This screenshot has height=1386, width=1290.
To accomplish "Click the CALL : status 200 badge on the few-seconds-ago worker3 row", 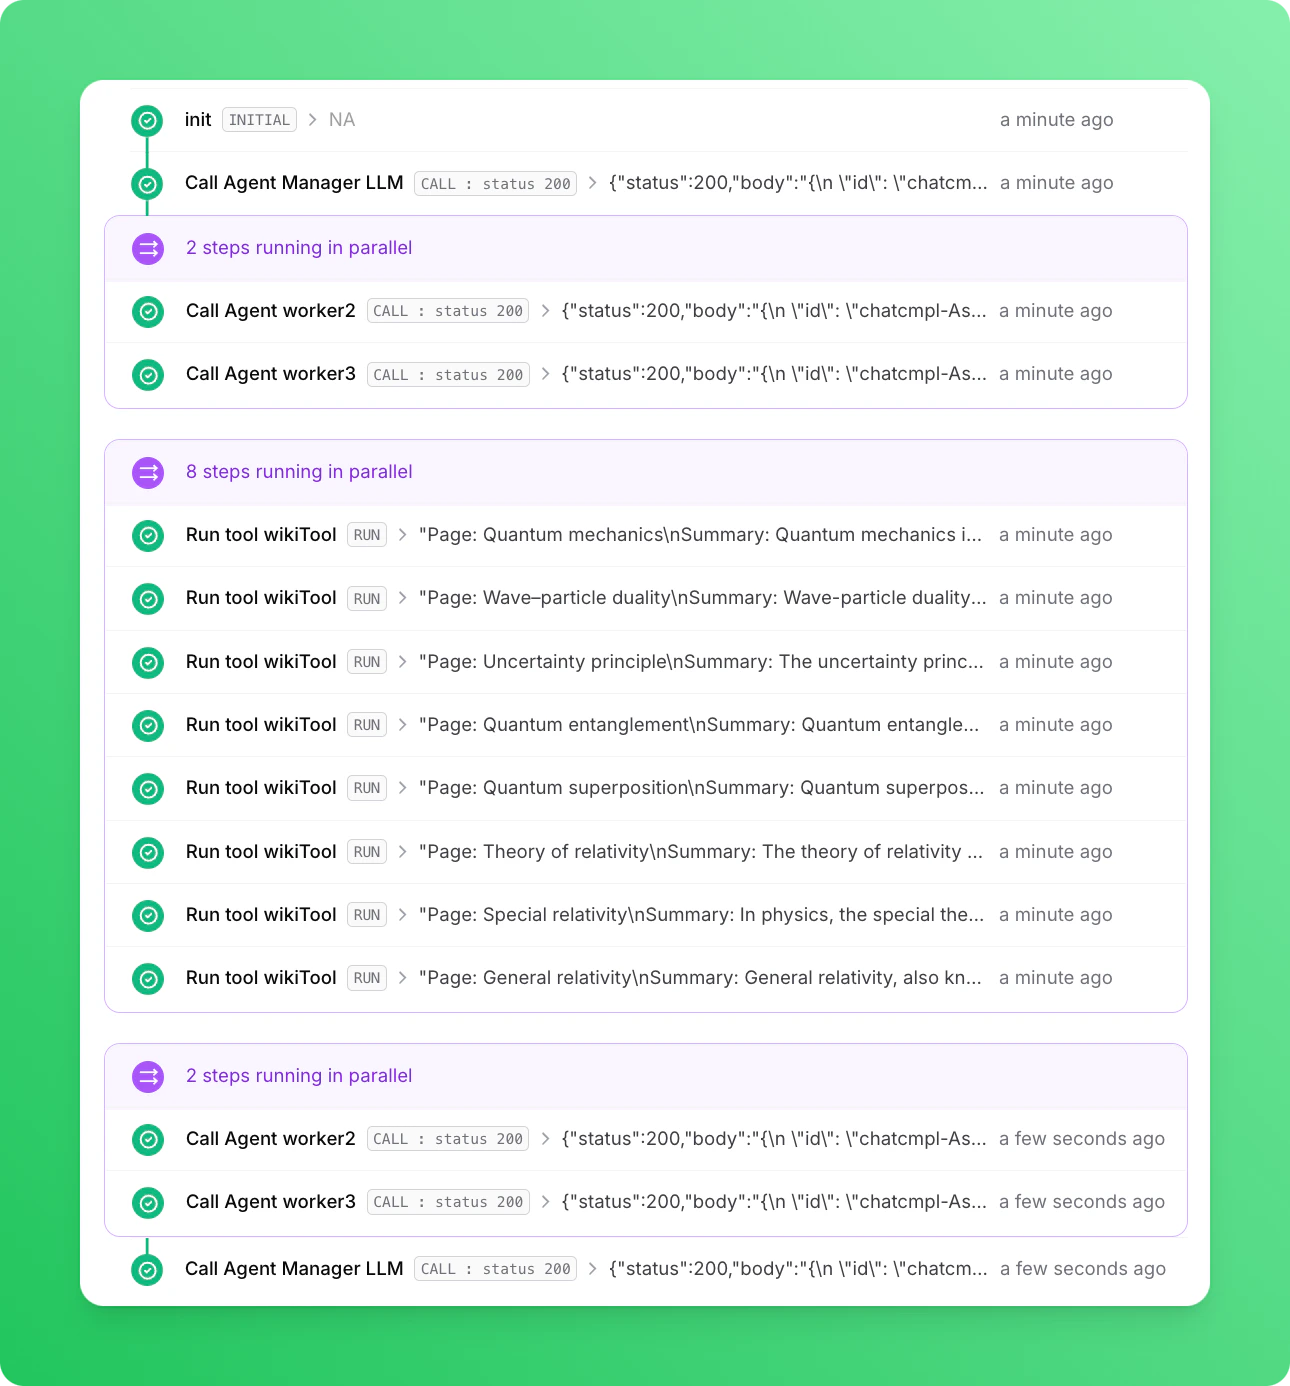I will coord(448,1202).
